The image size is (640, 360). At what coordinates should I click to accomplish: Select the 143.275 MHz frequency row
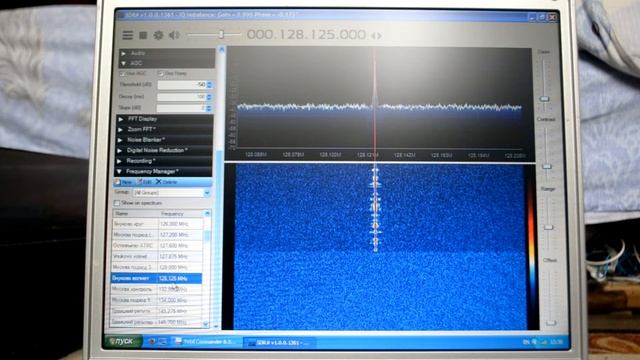click(155, 311)
